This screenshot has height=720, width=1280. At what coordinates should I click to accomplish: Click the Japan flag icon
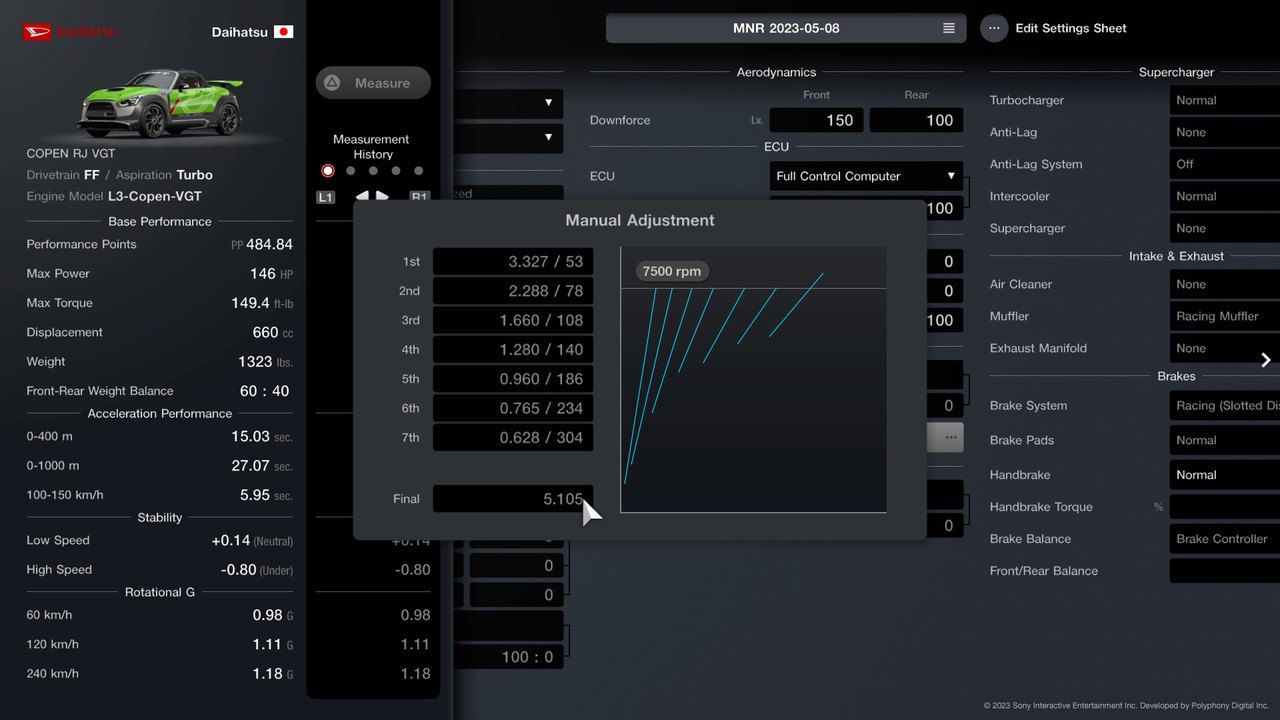click(283, 32)
